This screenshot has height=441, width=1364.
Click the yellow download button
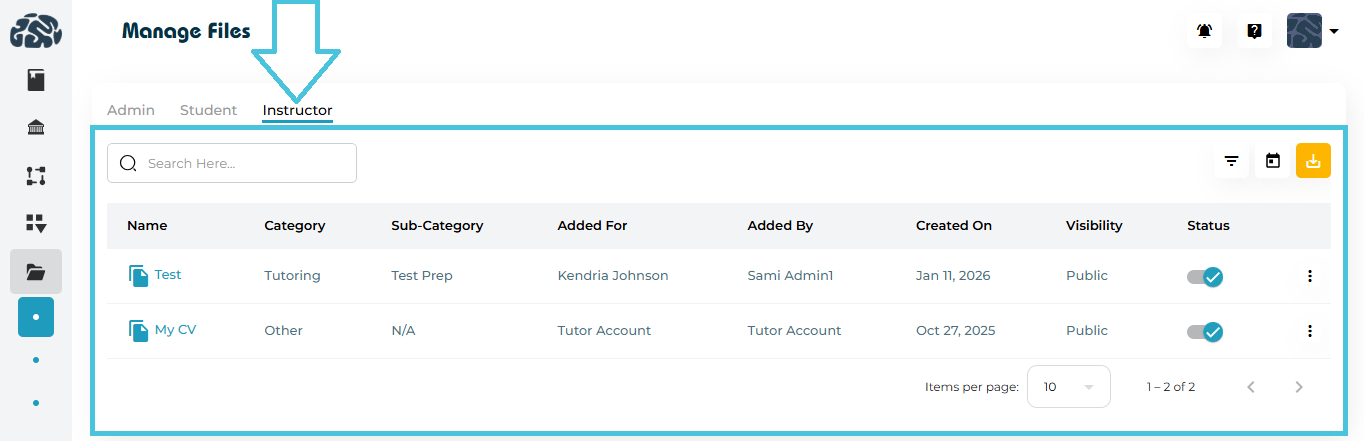click(1313, 161)
